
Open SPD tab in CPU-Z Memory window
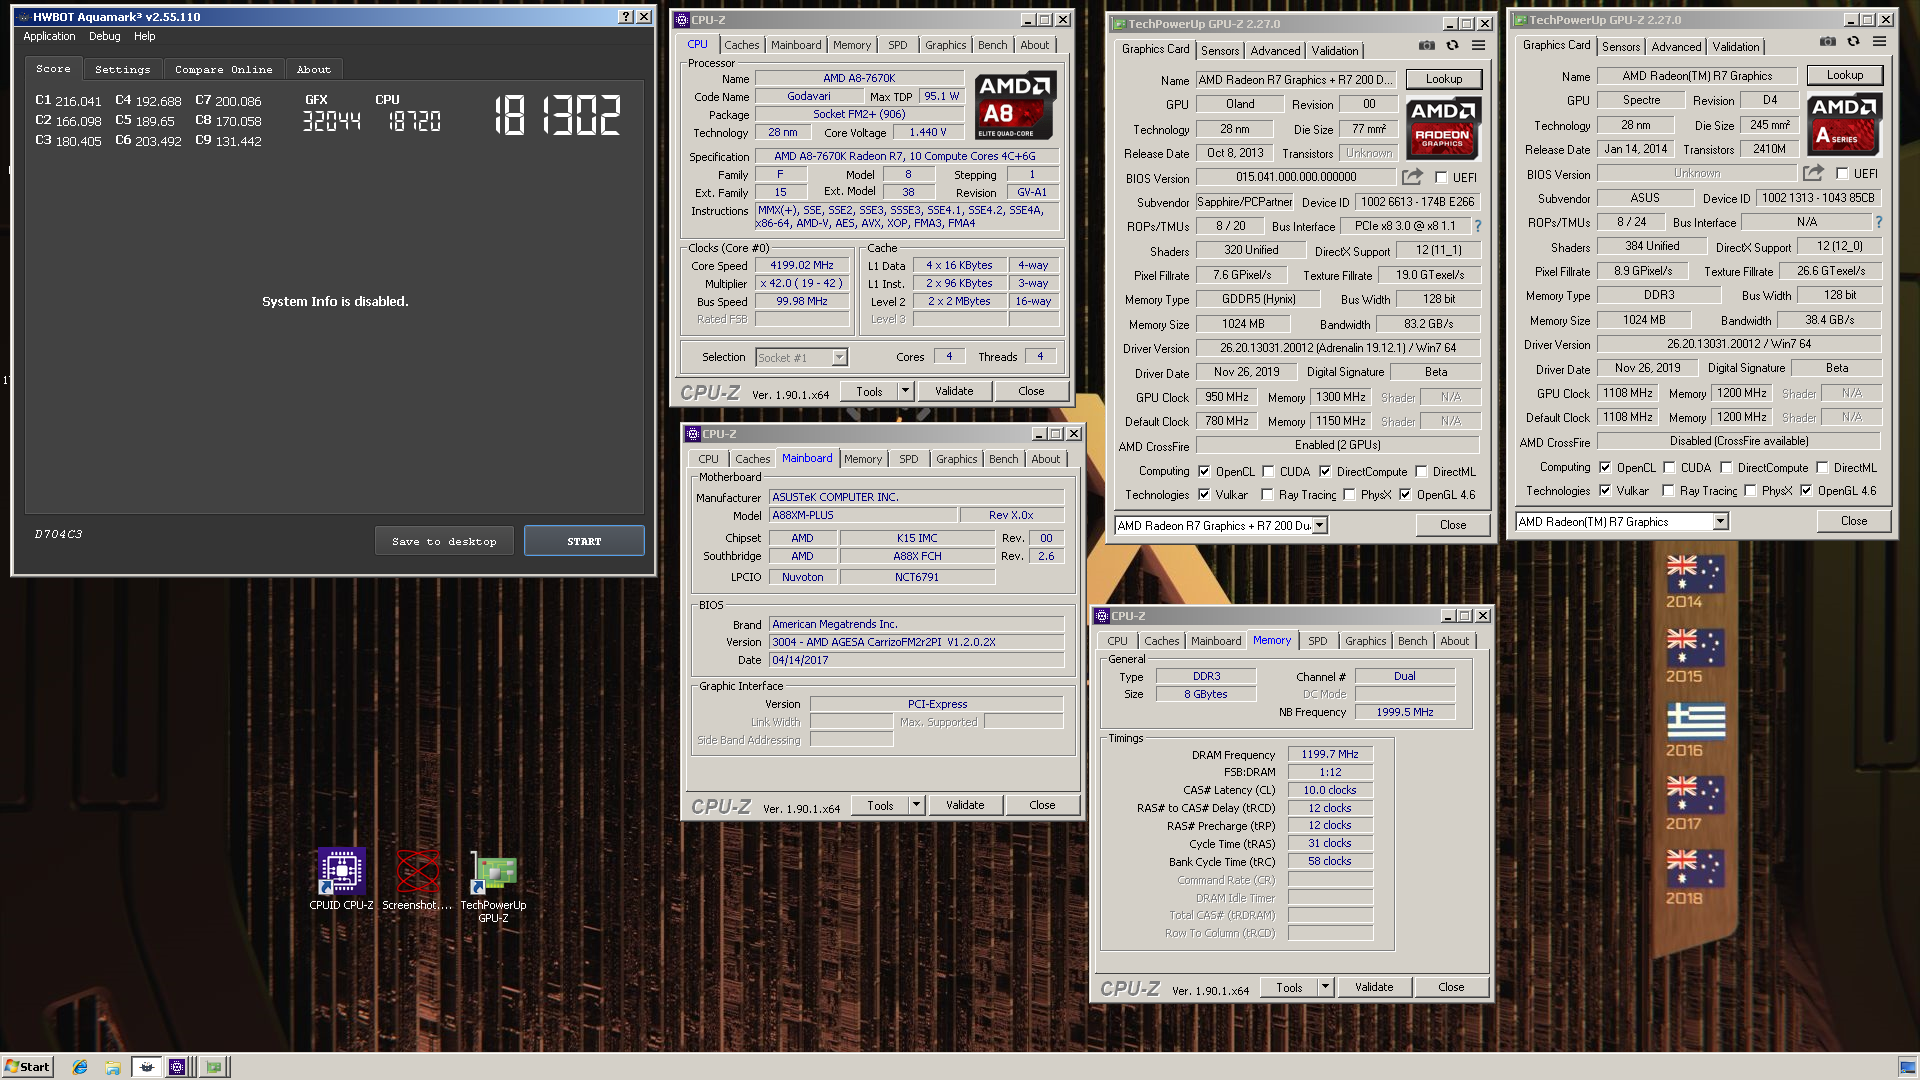pos(1318,642)
